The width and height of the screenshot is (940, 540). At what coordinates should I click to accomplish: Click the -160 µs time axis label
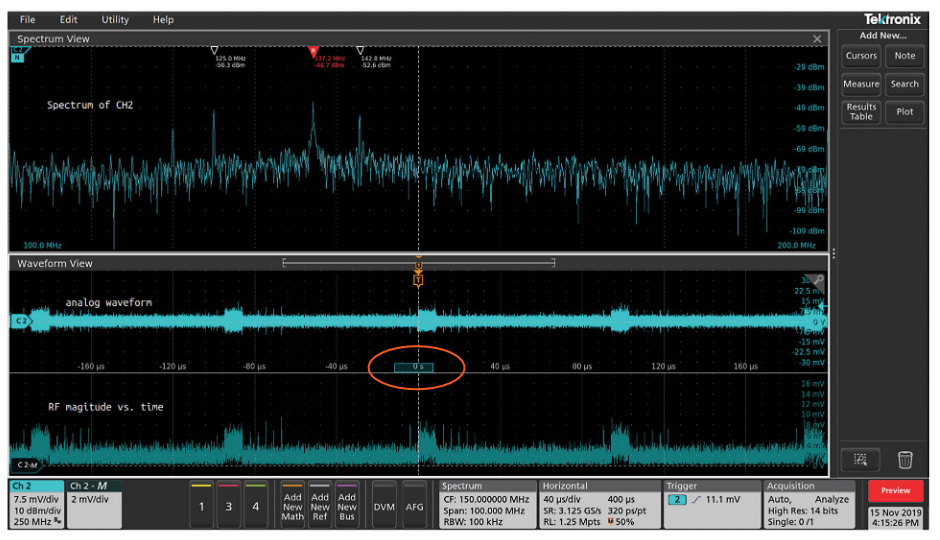91,366
